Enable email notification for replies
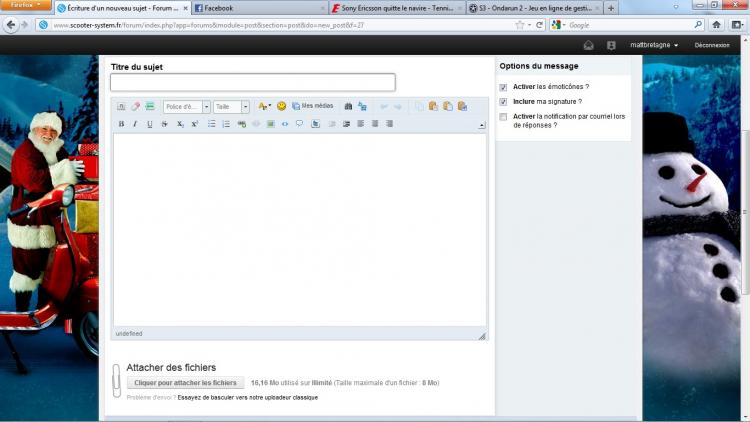750x422 pixels. pyautogui.click(x=503, y=117)
